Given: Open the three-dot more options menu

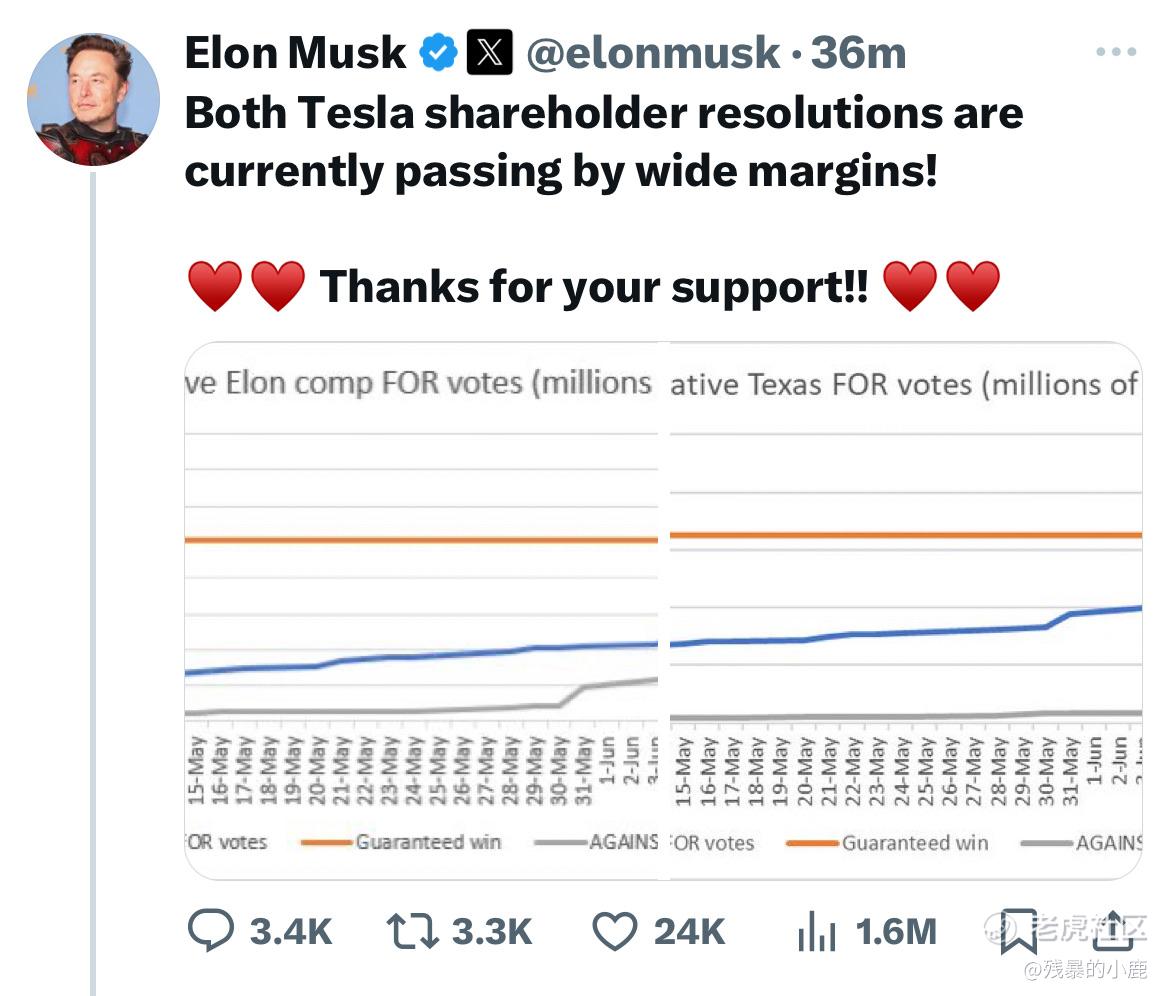Looking at the screenshot, I should pos(1116,52).
